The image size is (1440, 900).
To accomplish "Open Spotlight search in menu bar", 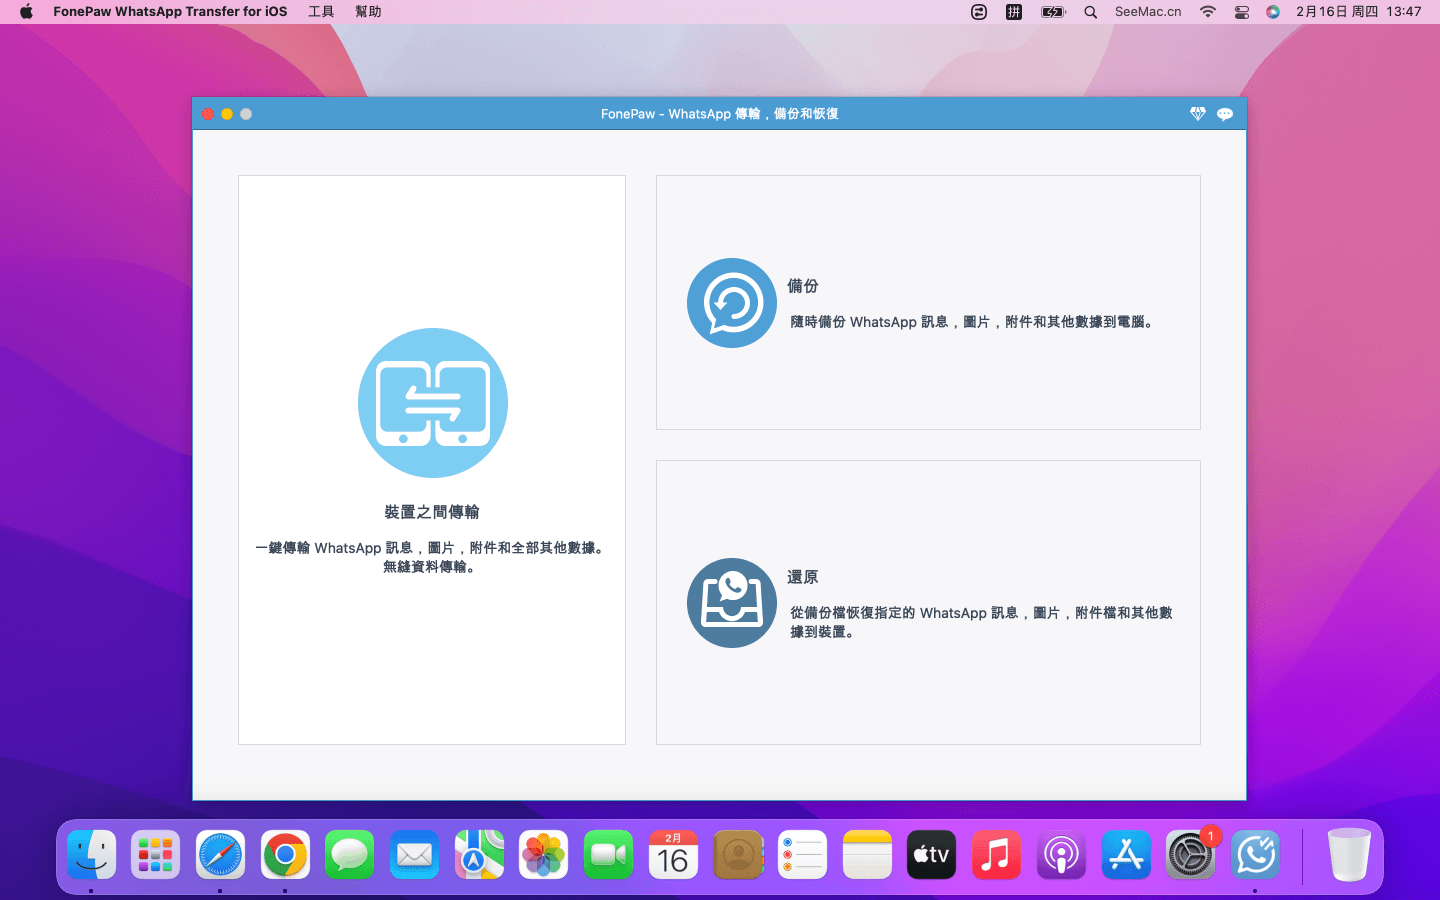I will 1091,12.
